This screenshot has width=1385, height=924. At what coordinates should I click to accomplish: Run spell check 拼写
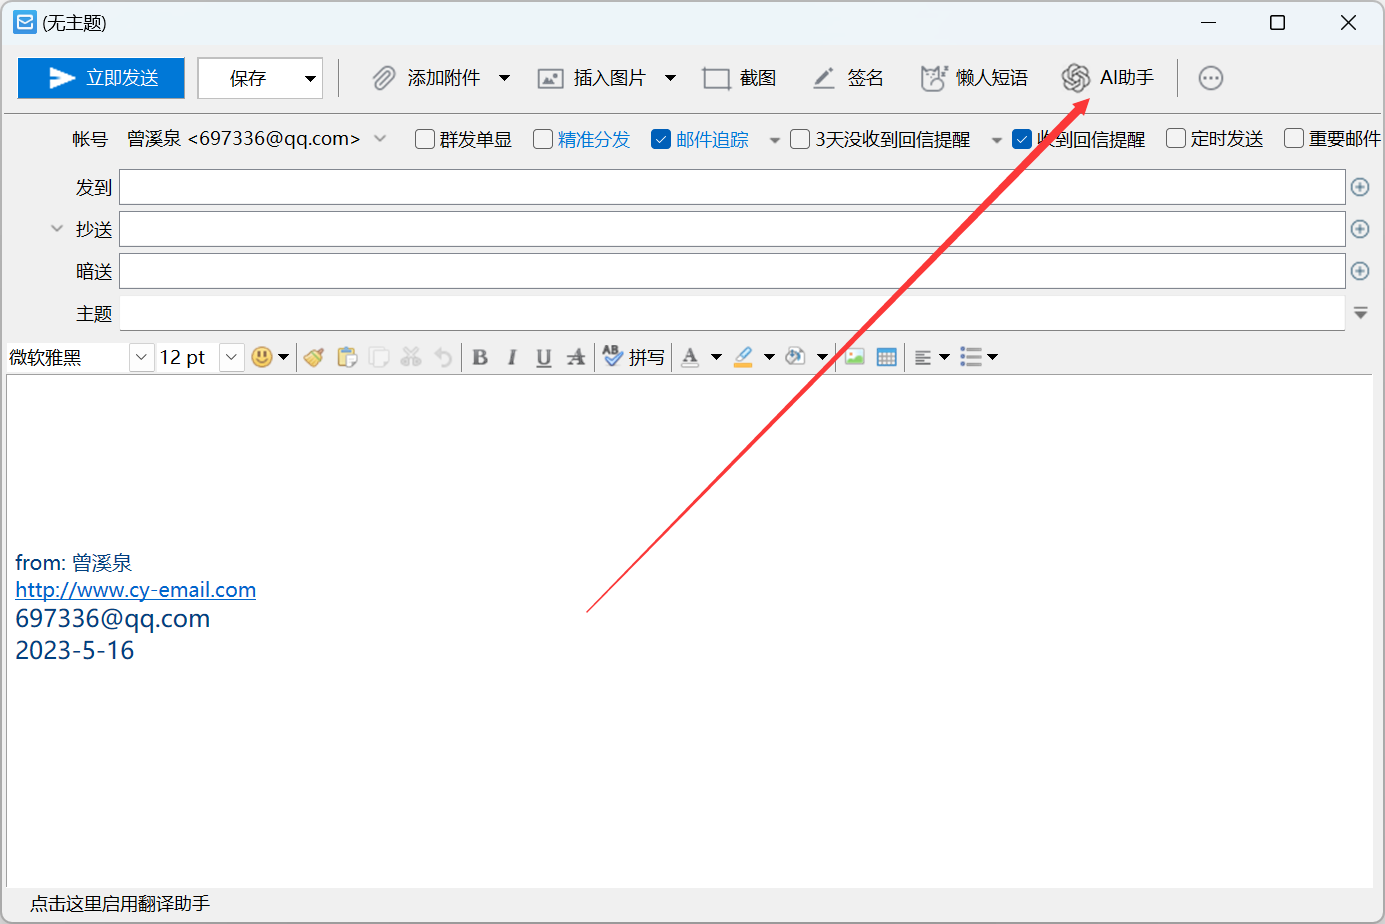click(634, 357)
